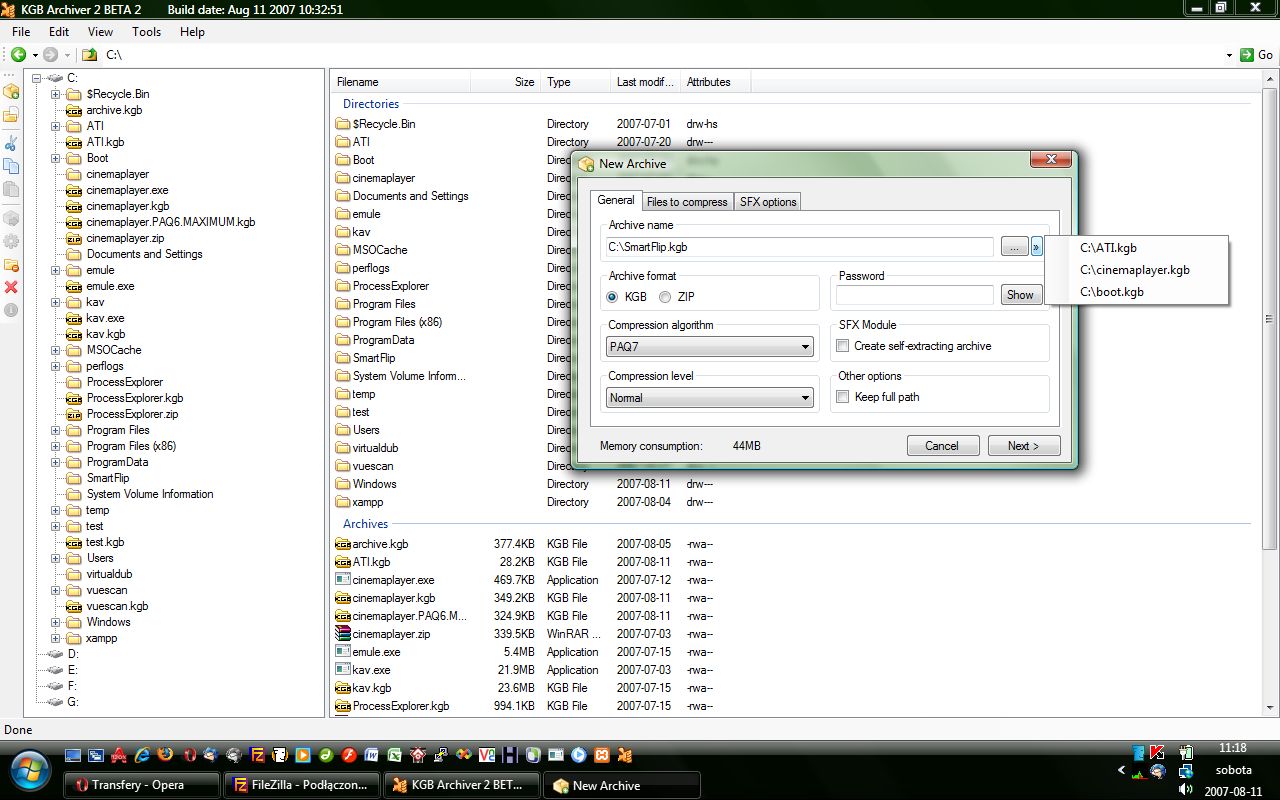Check the Keep full path option
The width and height of the screenshot is (1280, 800).
pos(843,396)
